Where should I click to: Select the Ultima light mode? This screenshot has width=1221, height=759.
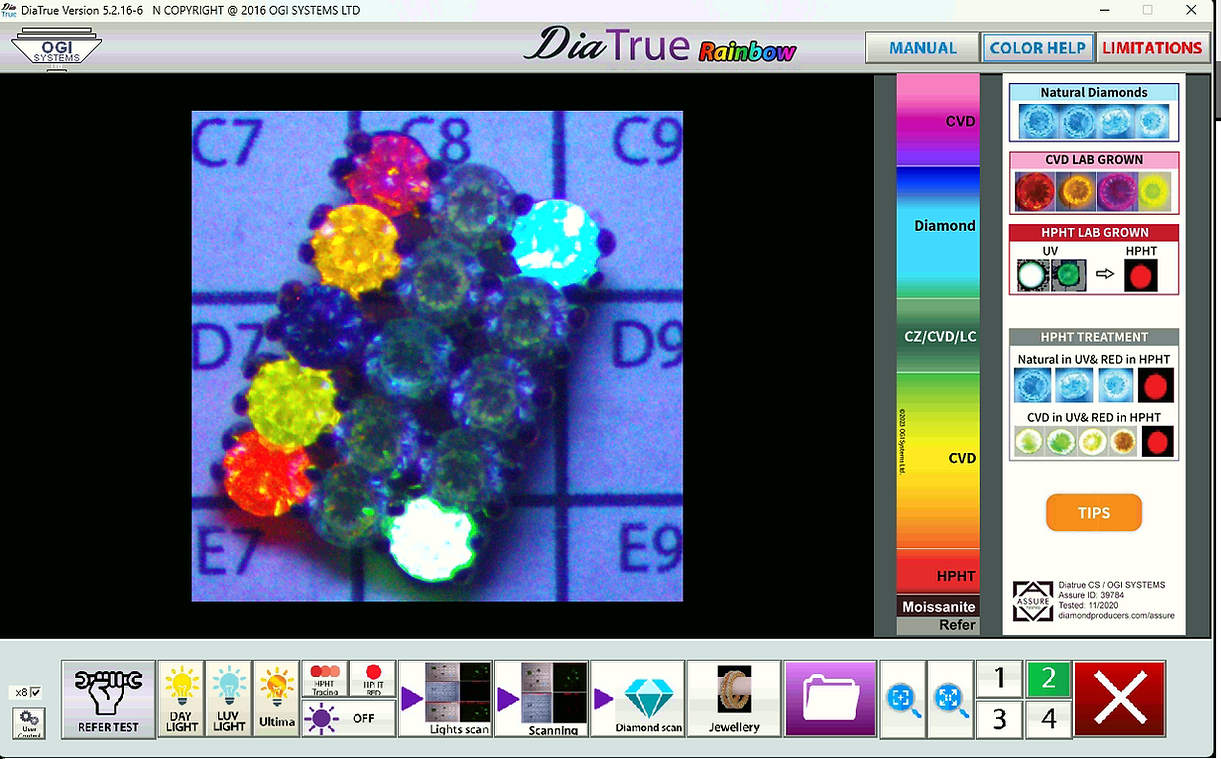(277, 700)
